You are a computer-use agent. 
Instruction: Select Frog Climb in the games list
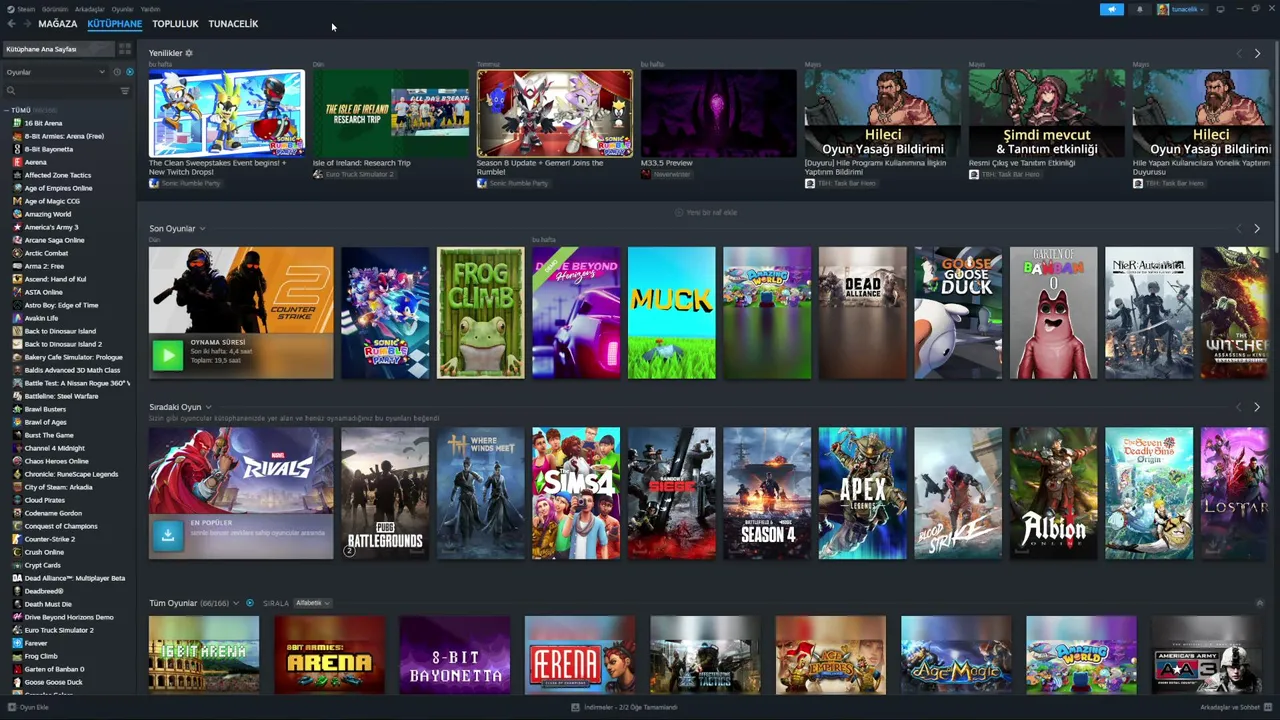[x=41, y=656]
